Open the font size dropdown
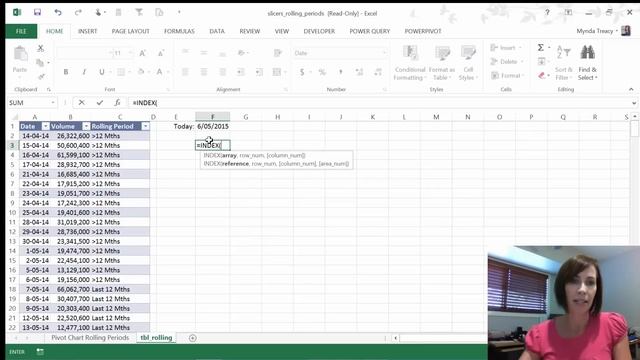 click(x=130, y=53)
